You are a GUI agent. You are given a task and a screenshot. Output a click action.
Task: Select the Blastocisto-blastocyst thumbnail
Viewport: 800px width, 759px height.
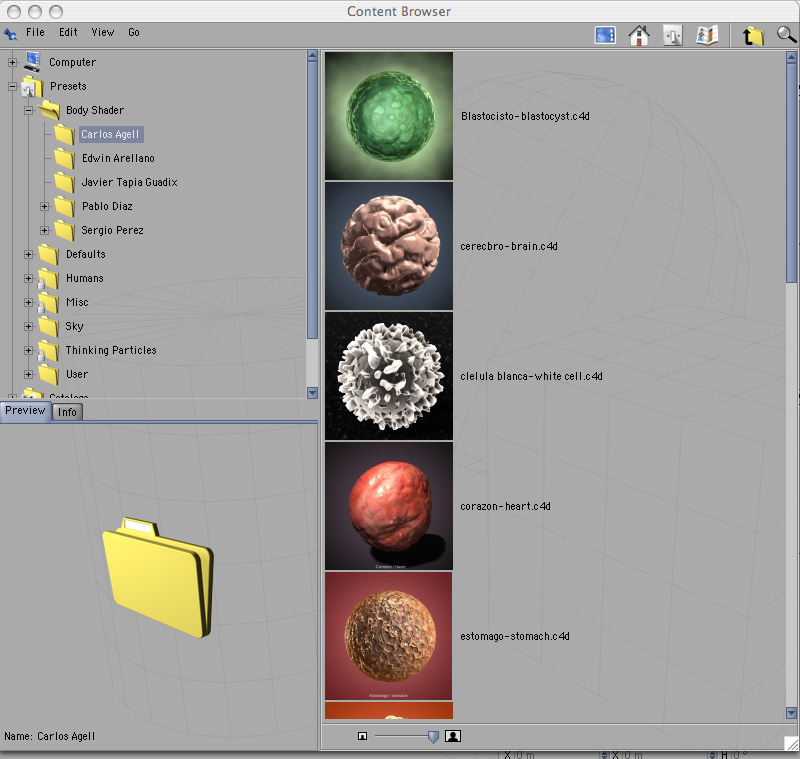tap(389, 116)
